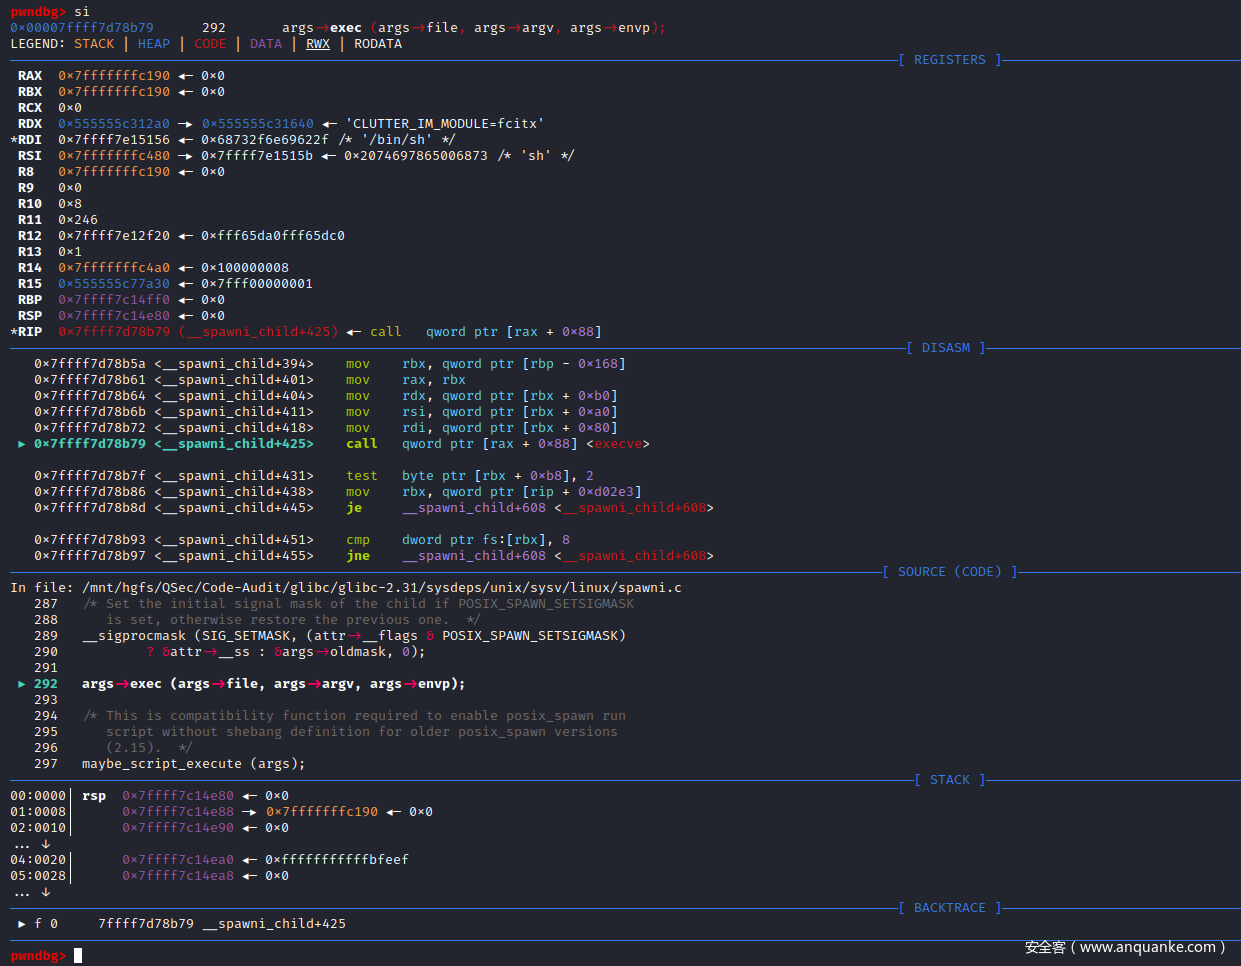Screen dimensions: 1241x966
Task: Click the SOURCE (CODE) section header
Action: [949, 572]
